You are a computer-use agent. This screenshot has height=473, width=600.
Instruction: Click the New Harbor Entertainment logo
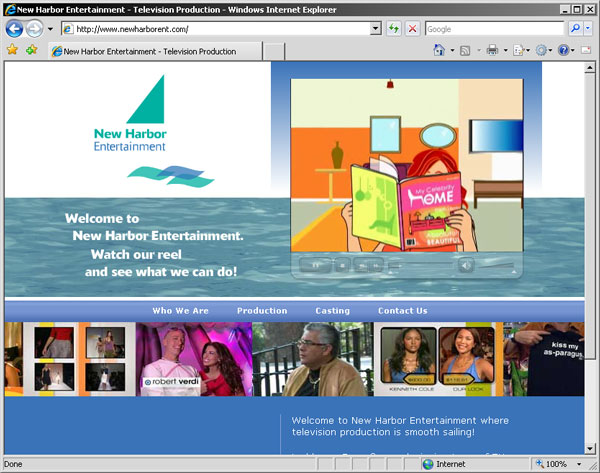(153, 132)
